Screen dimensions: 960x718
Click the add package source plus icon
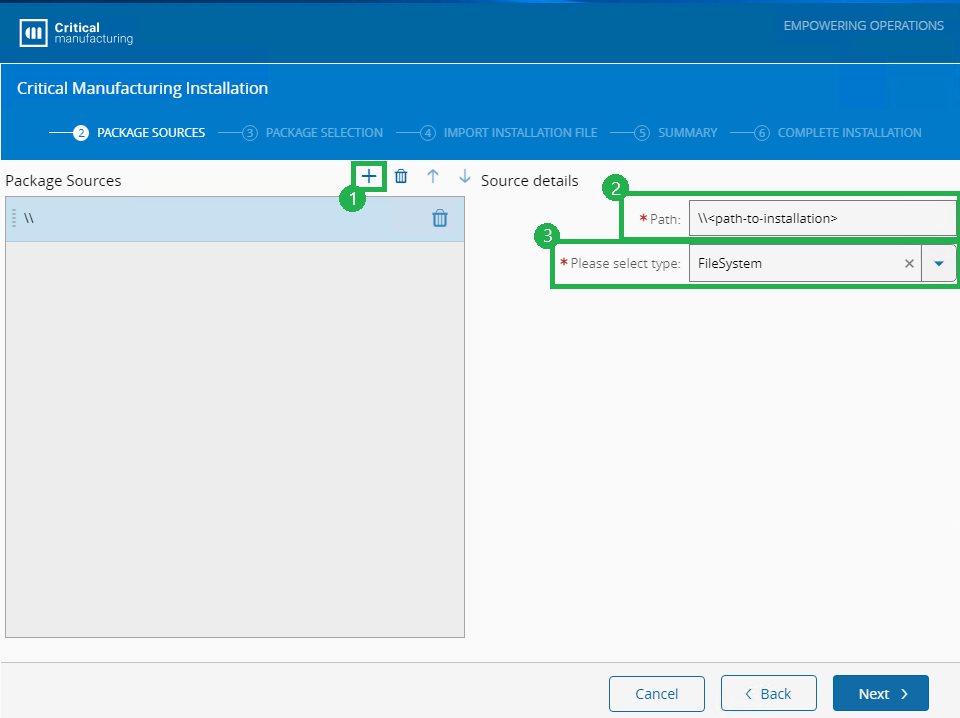point(369,177)
